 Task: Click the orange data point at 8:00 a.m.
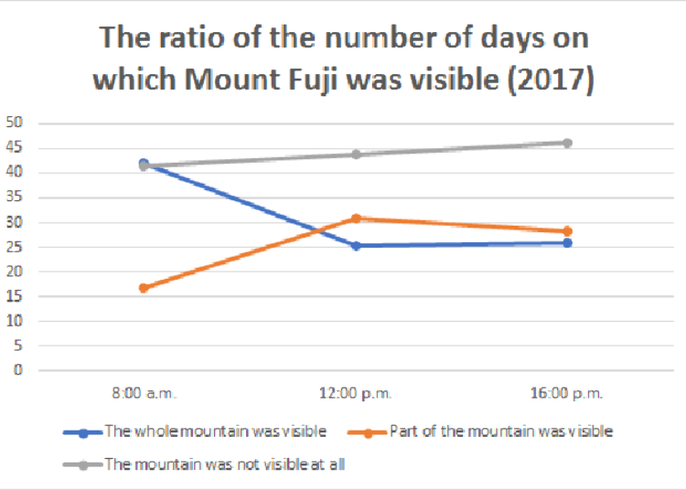pyautogui.click(x=144, y=288)
